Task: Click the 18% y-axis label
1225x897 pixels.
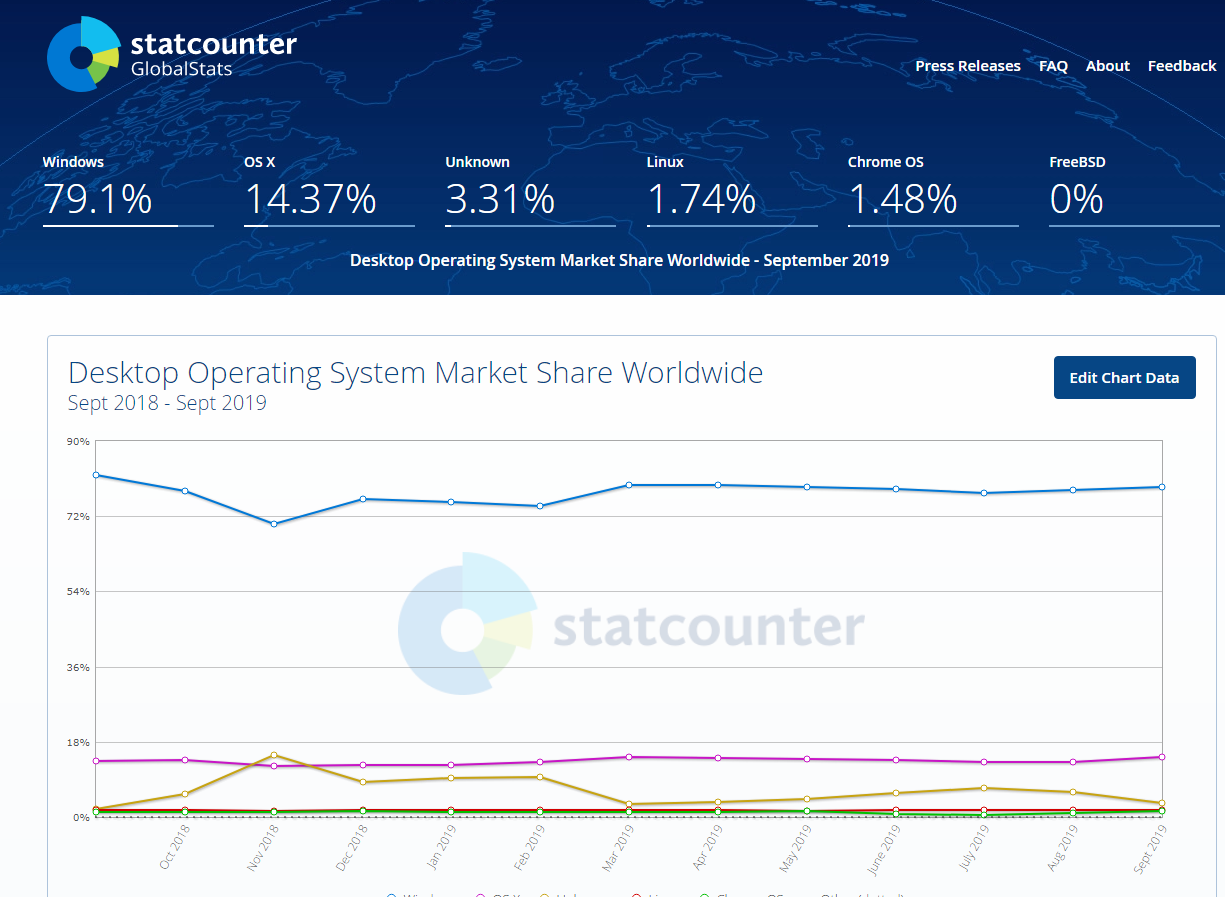Action: (79, 742)
